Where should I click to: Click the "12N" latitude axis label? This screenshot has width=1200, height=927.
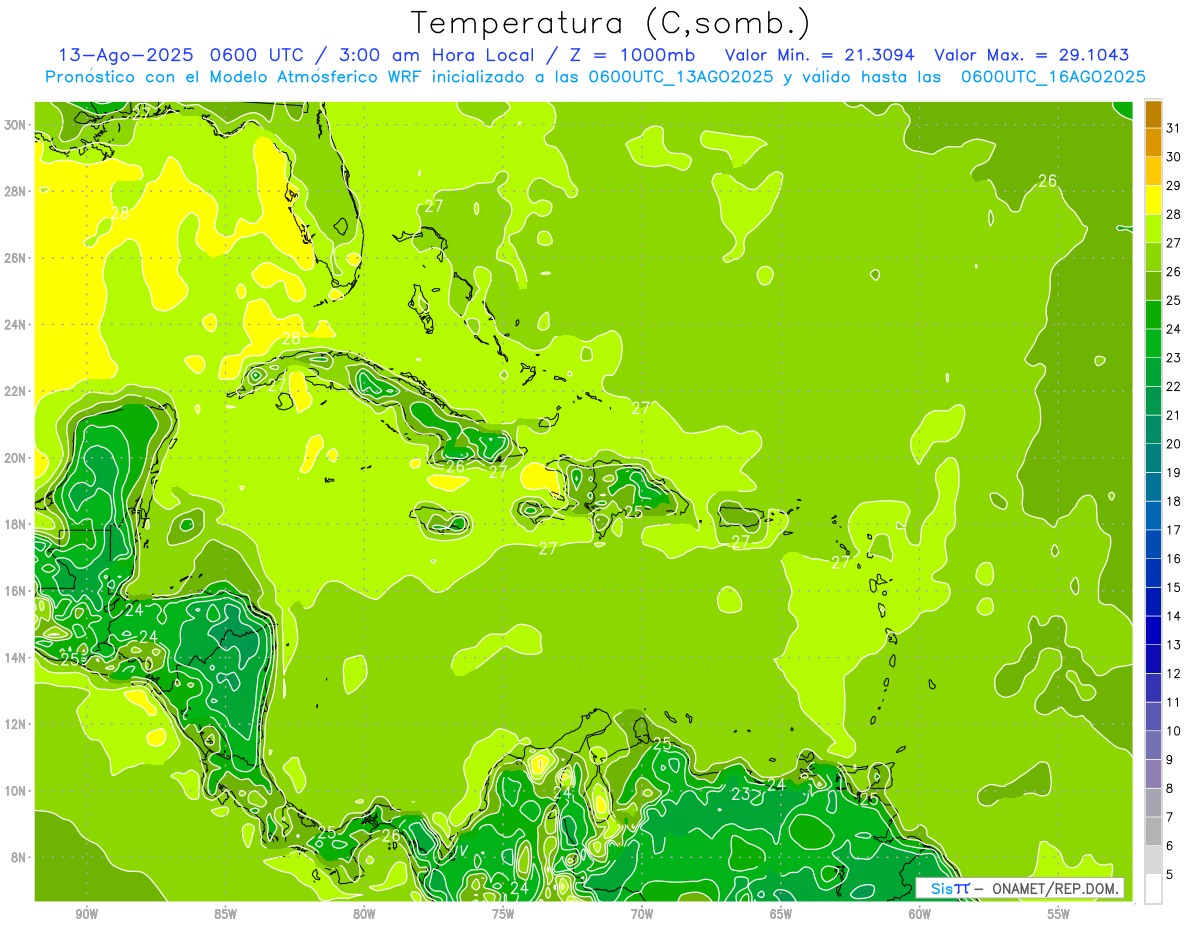pos(16,723)
